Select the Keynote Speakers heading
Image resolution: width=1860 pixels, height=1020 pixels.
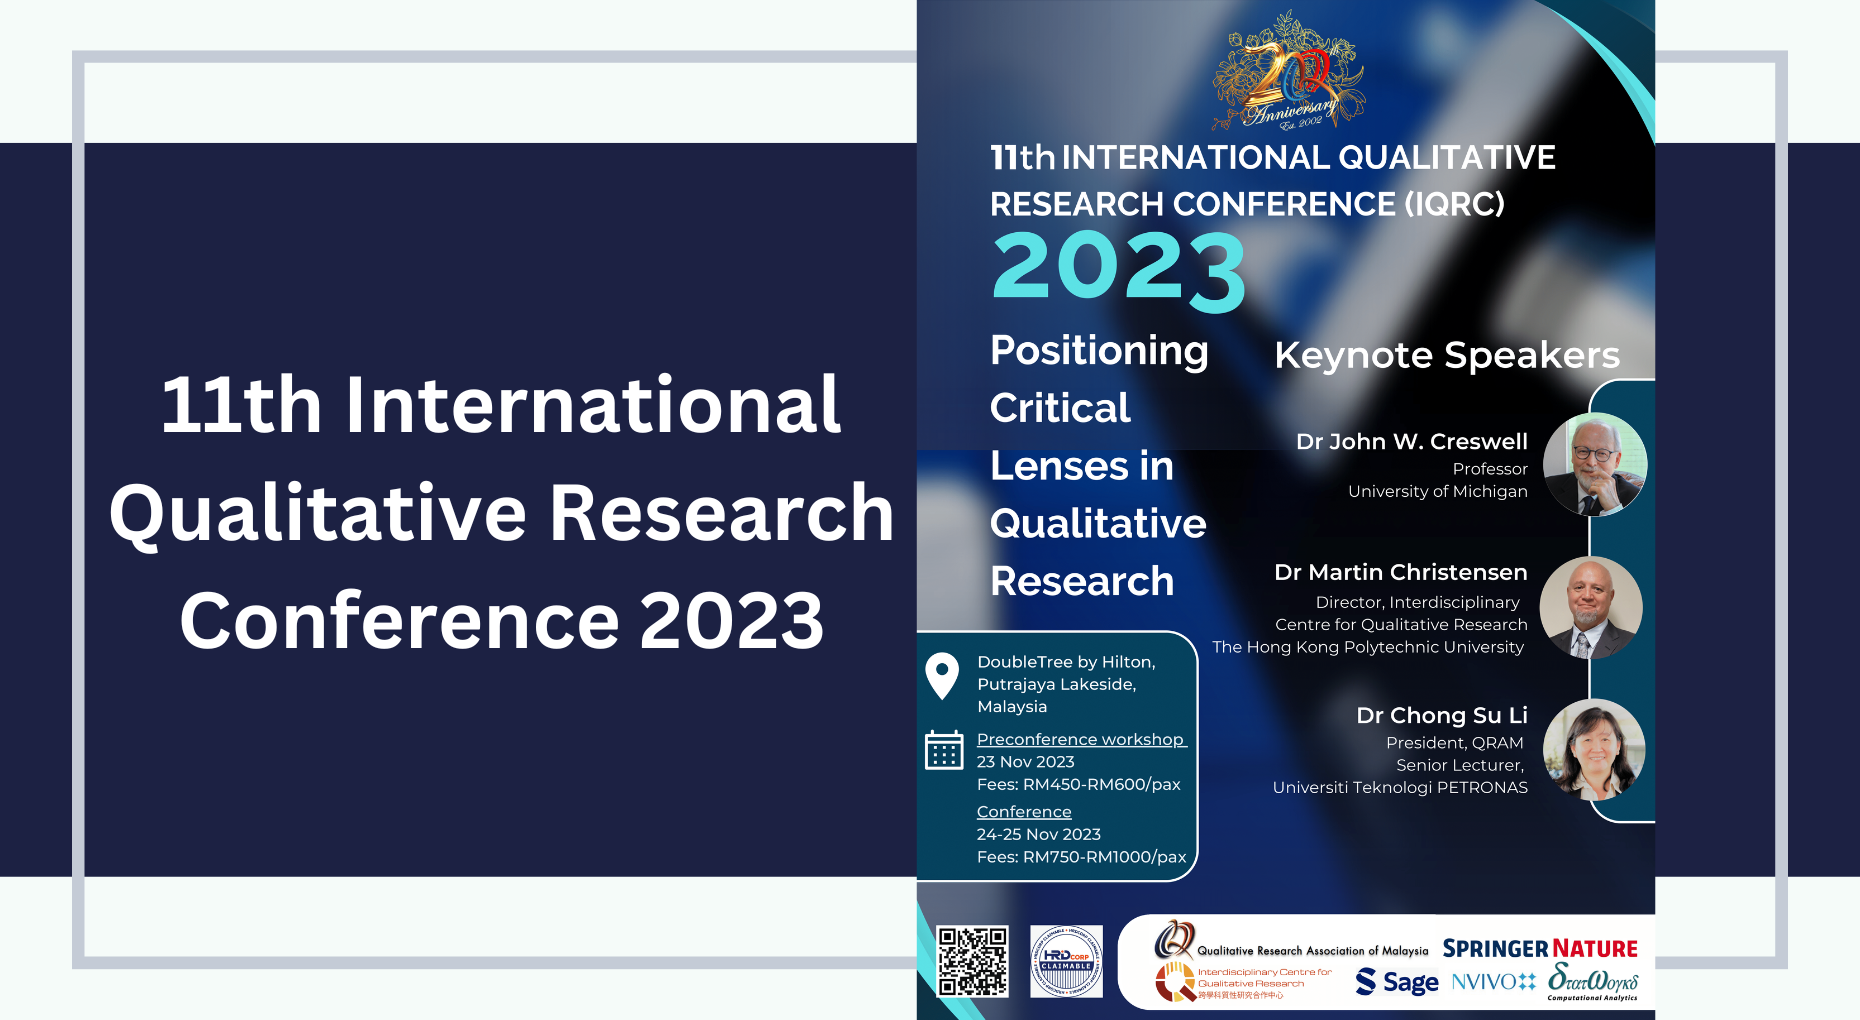(x=1448, y=355)
